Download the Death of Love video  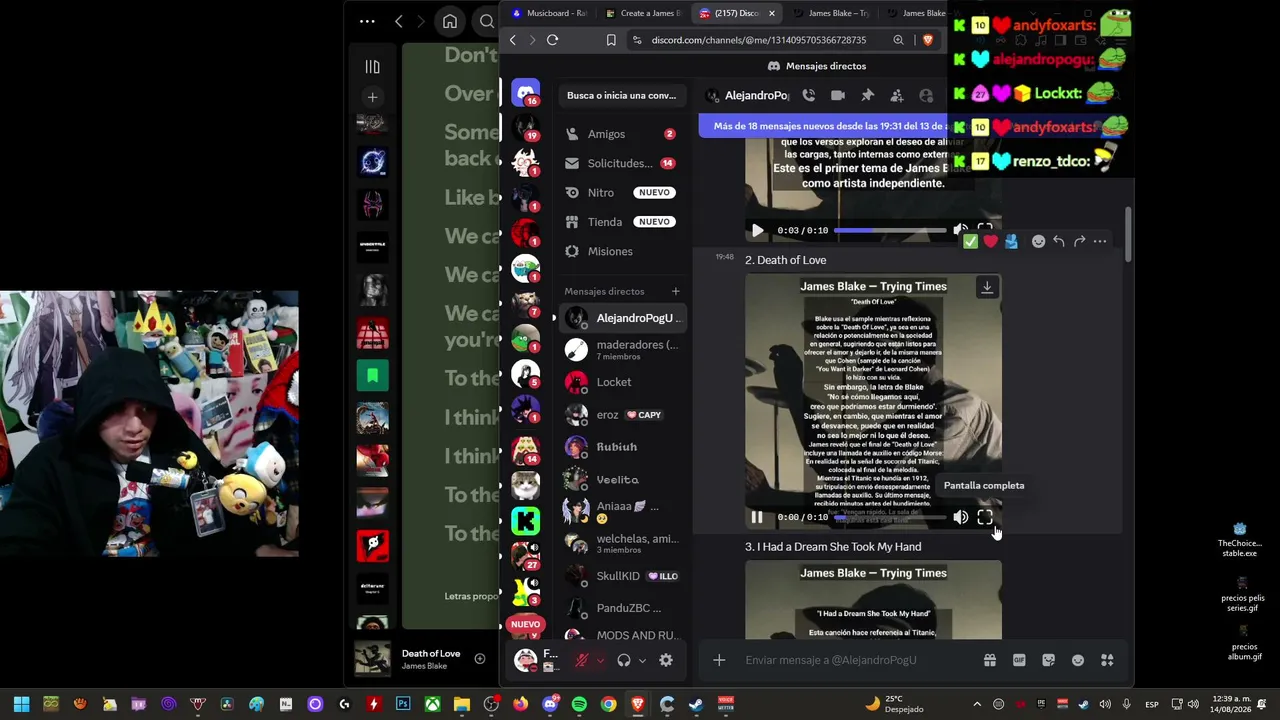[x=987, y=288]
